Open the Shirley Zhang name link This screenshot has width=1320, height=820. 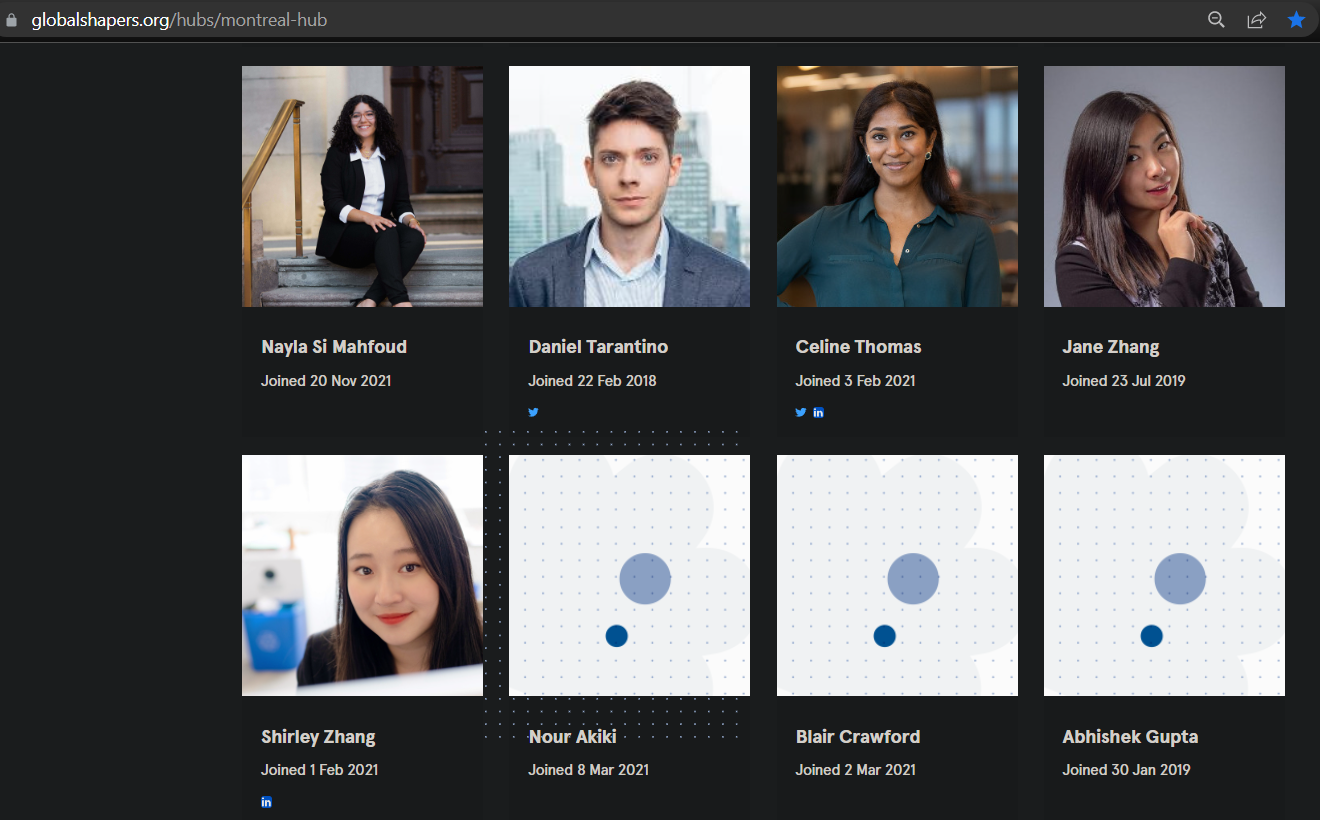tap(318, 738)
